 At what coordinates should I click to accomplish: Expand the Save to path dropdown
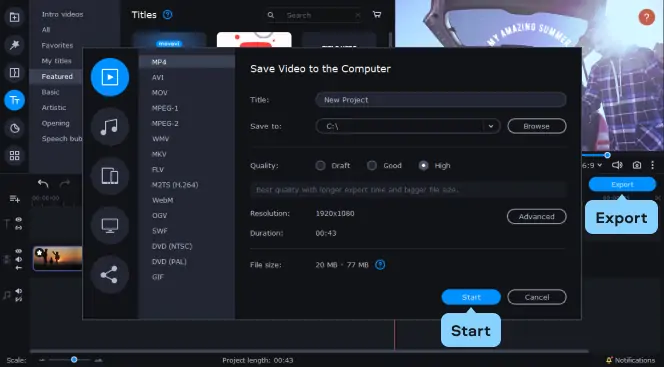tap(490, 126)
